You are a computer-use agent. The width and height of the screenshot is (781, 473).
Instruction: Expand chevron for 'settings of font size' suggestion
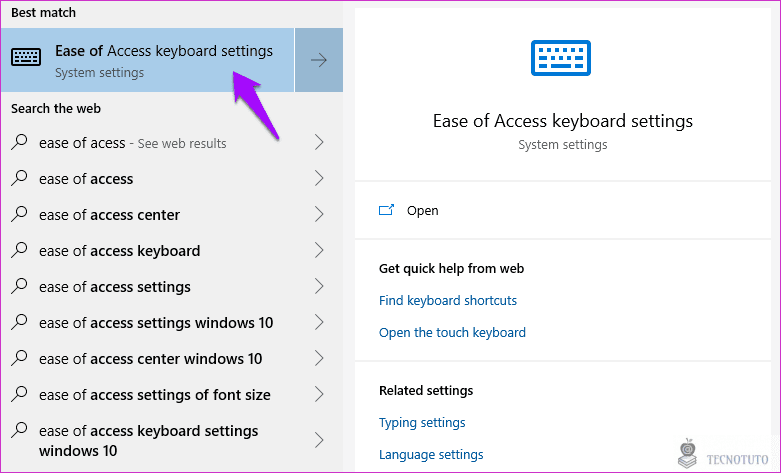[319, 394]
